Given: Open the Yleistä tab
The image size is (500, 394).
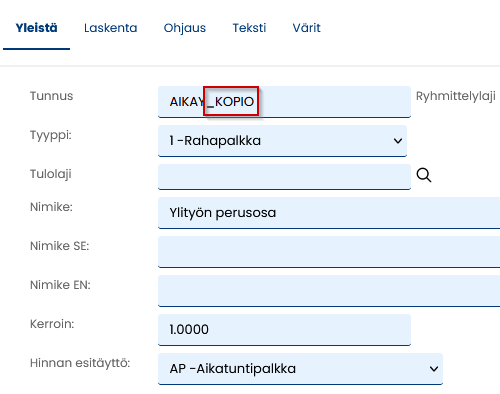Looking at the screenshot, I should (x=36, y=28).
